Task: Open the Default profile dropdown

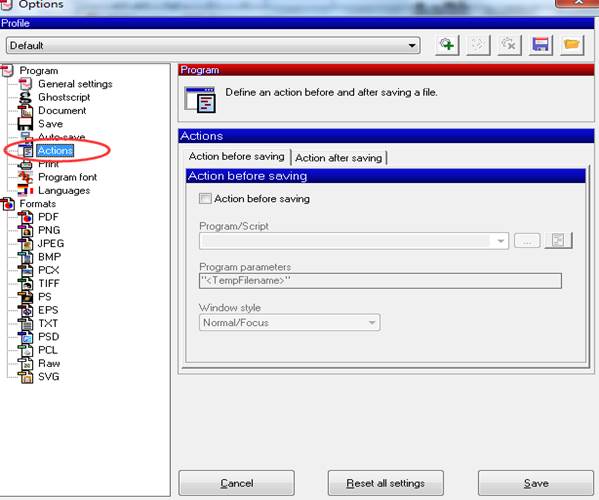Action: (x=213, y=46)
